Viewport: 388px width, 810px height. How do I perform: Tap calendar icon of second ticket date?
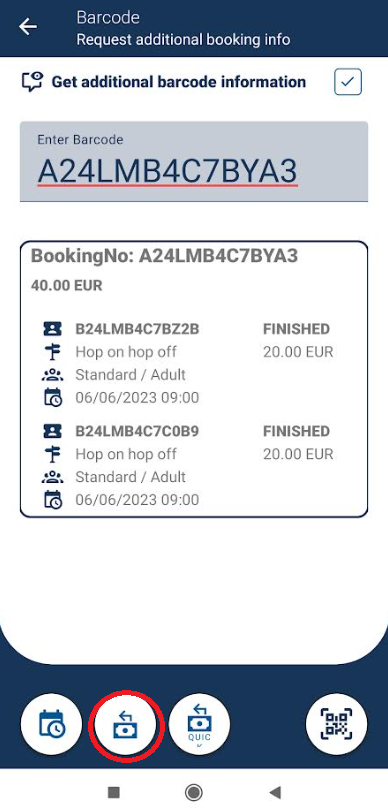[52, 500]
